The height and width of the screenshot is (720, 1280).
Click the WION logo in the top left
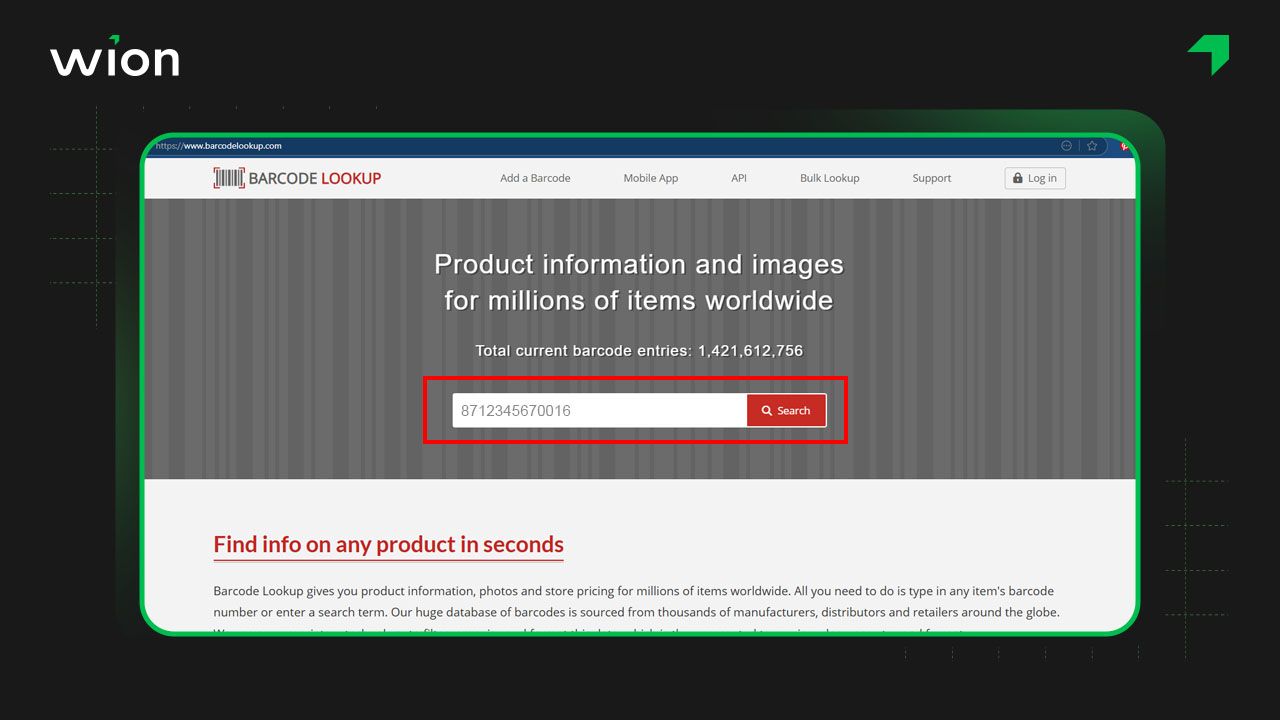(114, 58)
